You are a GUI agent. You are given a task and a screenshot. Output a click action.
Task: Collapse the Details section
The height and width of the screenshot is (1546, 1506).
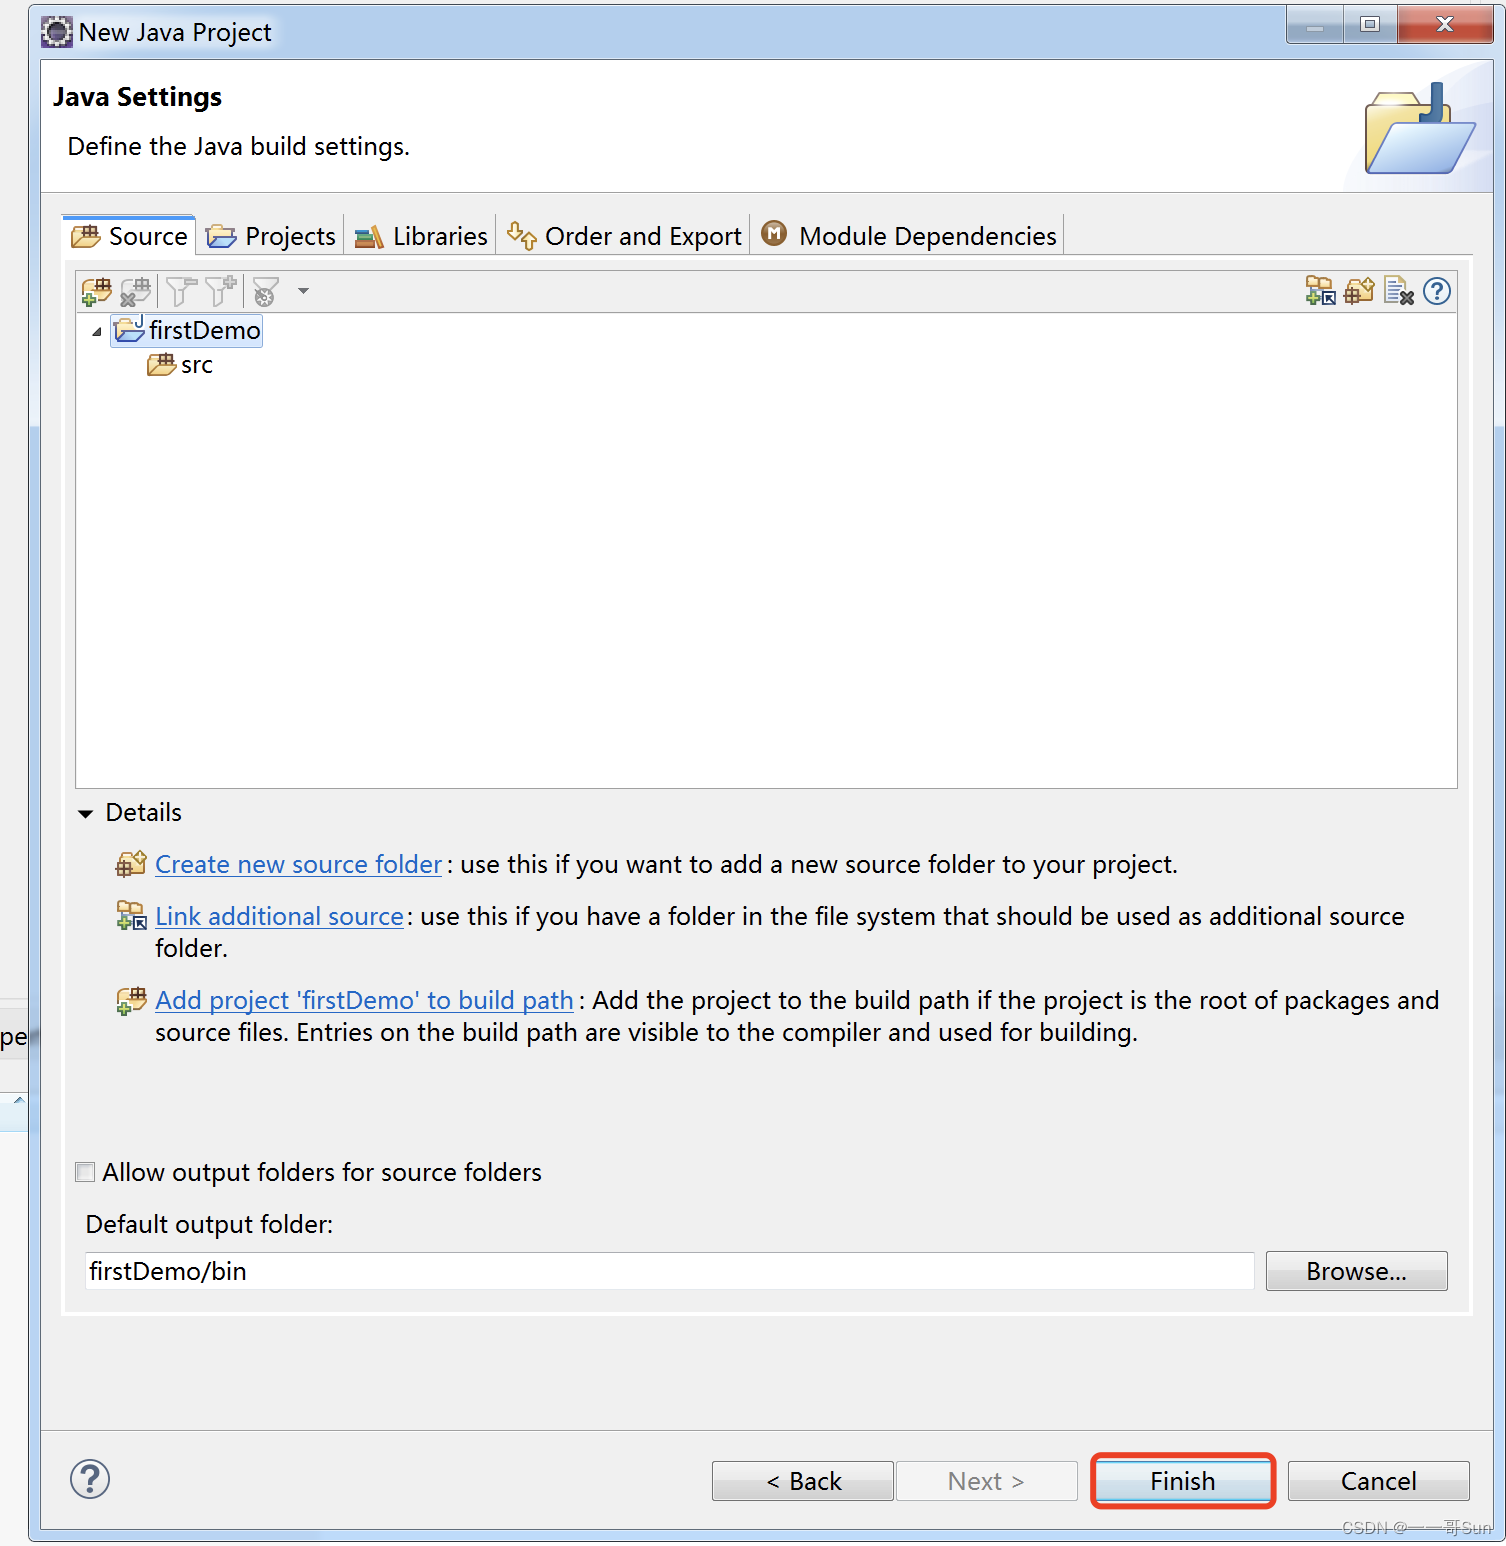(86, 813)
